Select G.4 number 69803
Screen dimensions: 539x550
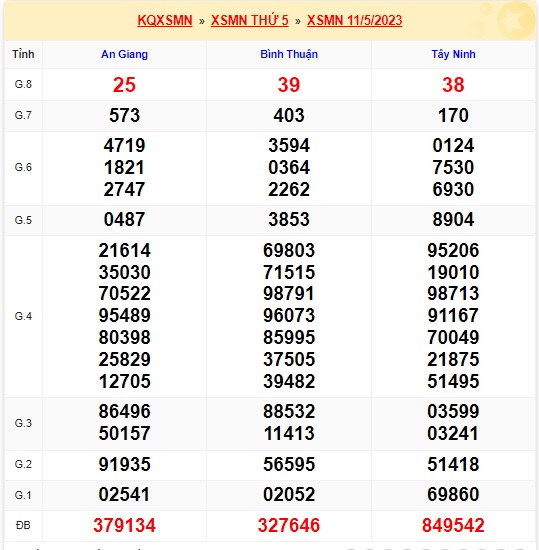(289, 250)
